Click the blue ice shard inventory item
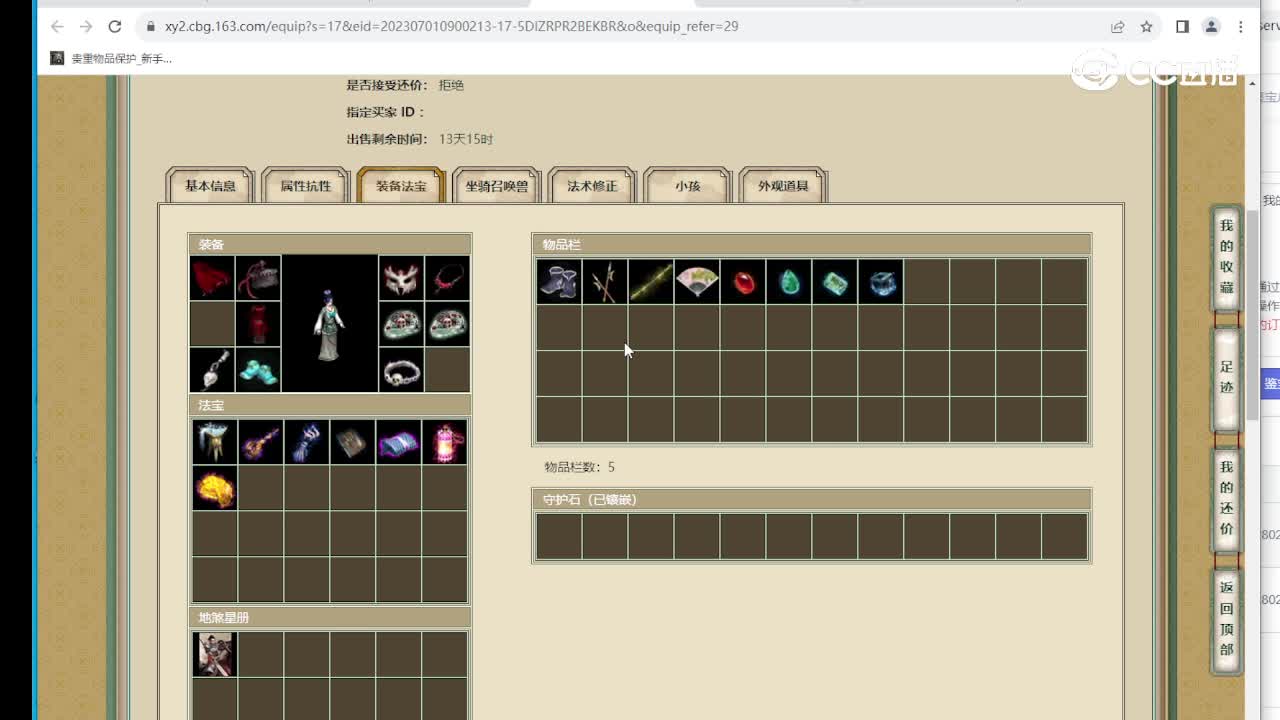 (x=881, y=282)
